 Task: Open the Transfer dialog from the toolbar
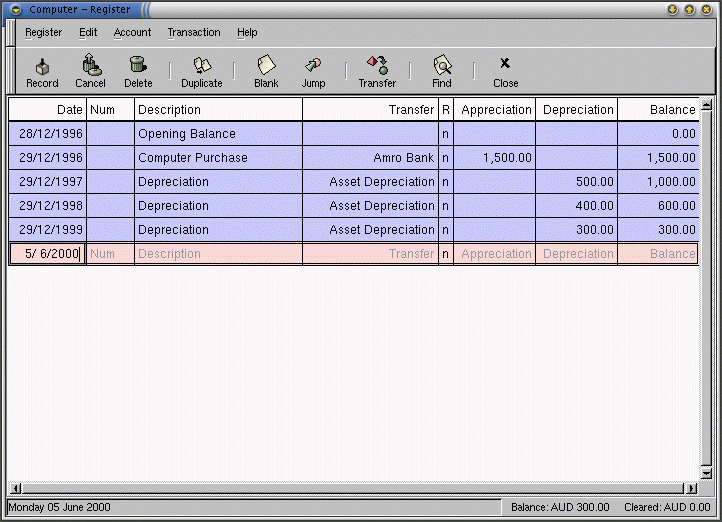point(377,66)
